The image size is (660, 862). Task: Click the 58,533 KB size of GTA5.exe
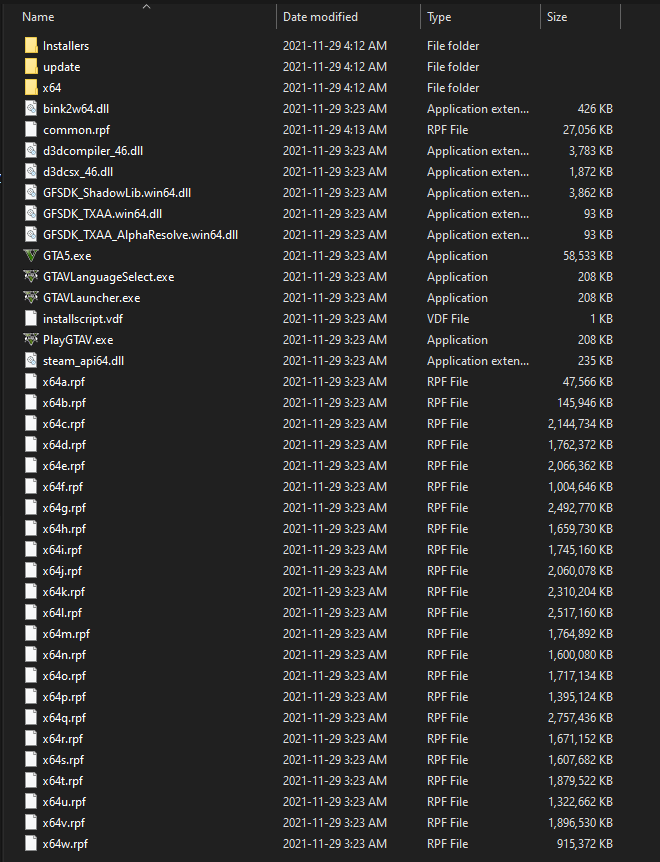click(x=587, y=256)
